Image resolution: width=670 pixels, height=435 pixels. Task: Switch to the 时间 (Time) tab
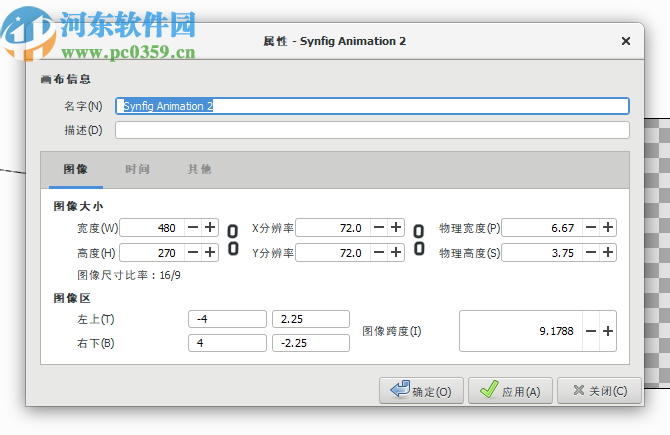(x=138, y=169)
